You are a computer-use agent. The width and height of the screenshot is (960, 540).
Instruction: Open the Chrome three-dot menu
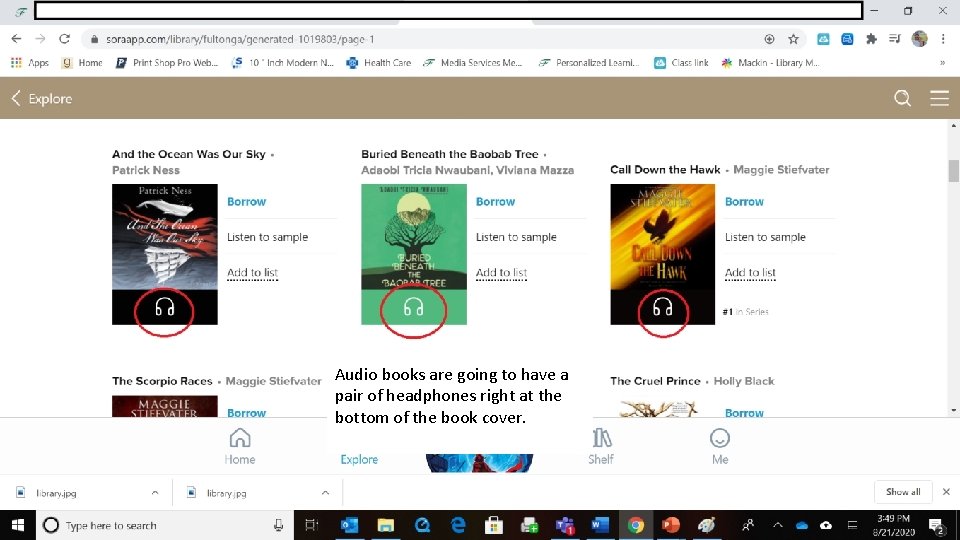[943, 39]
